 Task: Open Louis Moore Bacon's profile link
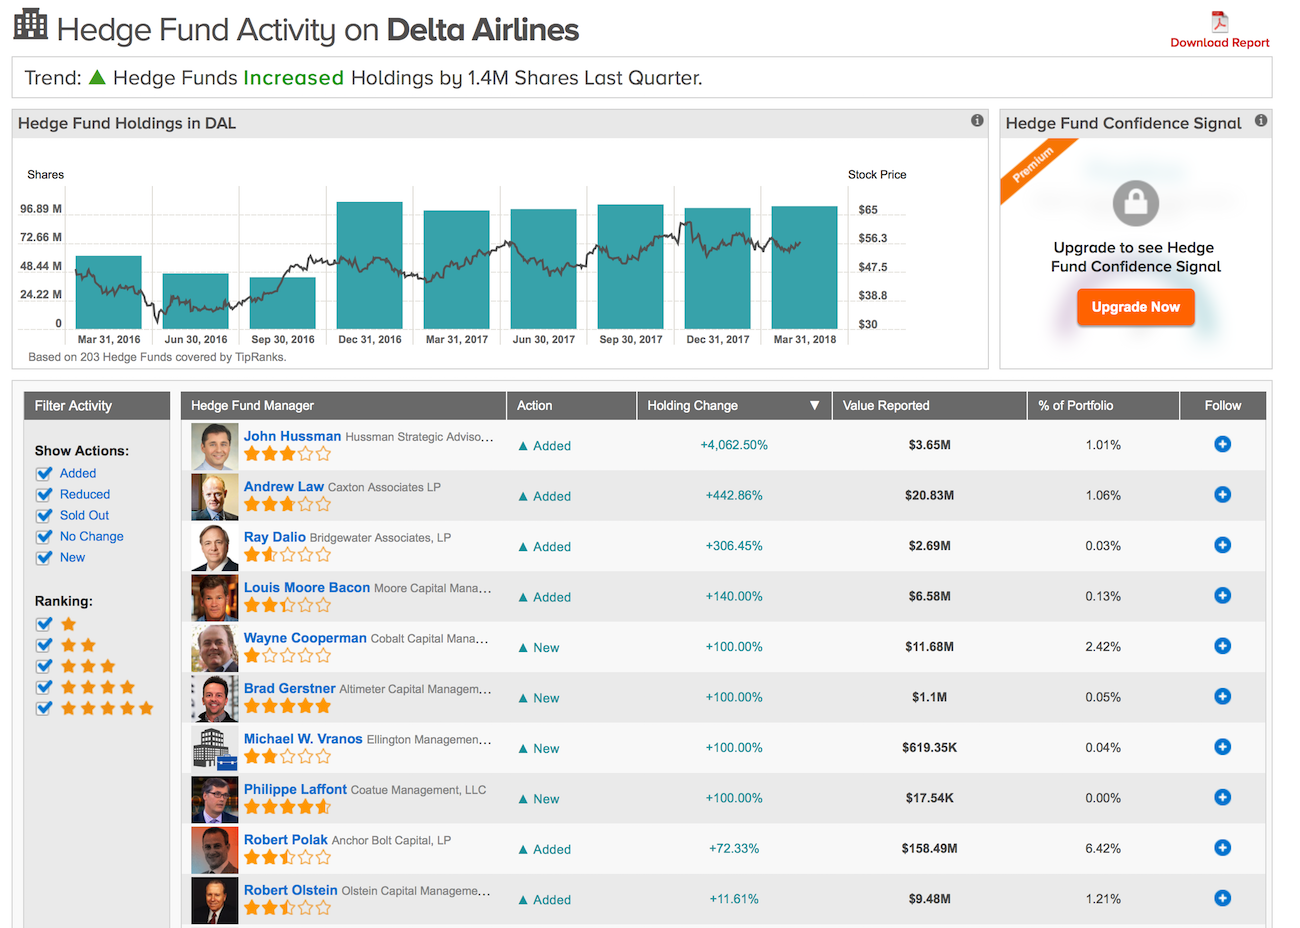coord(307,587)
